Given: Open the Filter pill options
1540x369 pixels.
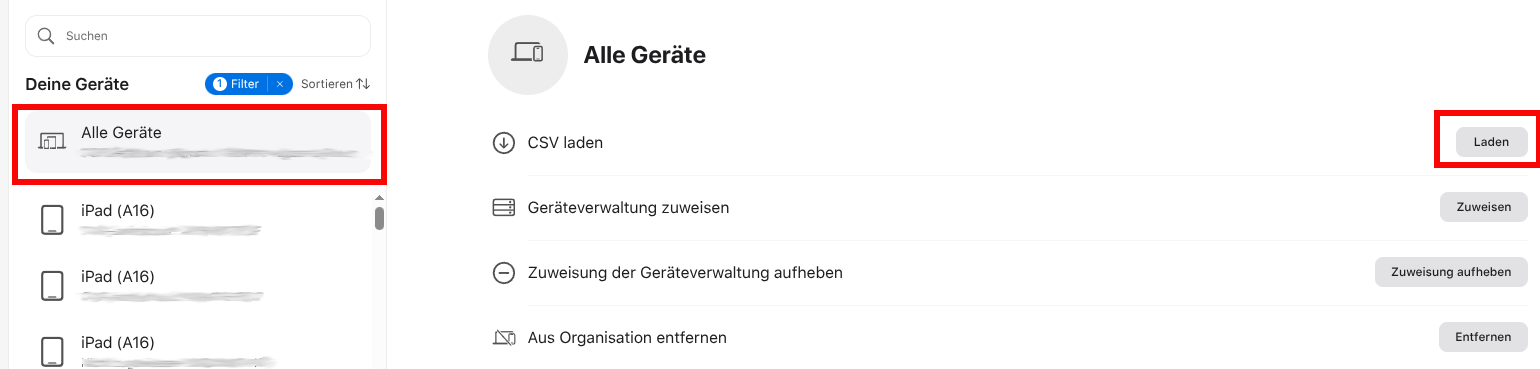Looking at the screenshot, I should pos(237,84).
